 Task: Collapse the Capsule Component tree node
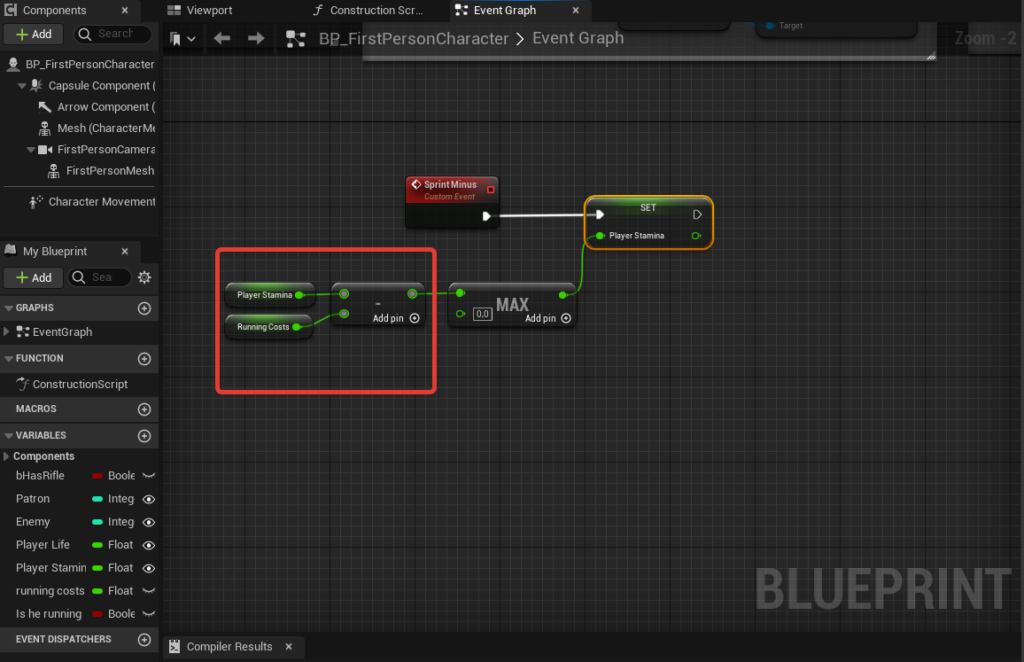click(22, 86)
